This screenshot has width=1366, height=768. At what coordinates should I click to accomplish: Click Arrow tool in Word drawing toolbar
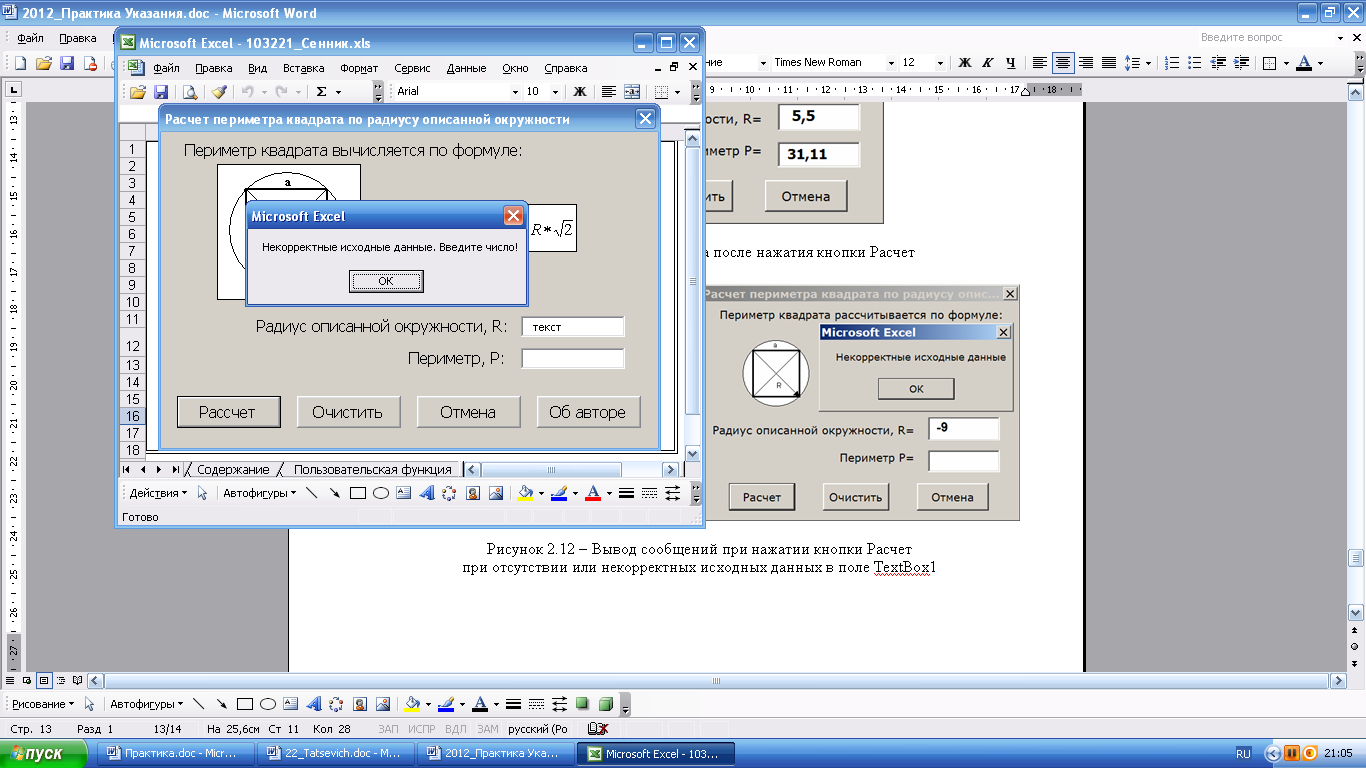point(221,704)
